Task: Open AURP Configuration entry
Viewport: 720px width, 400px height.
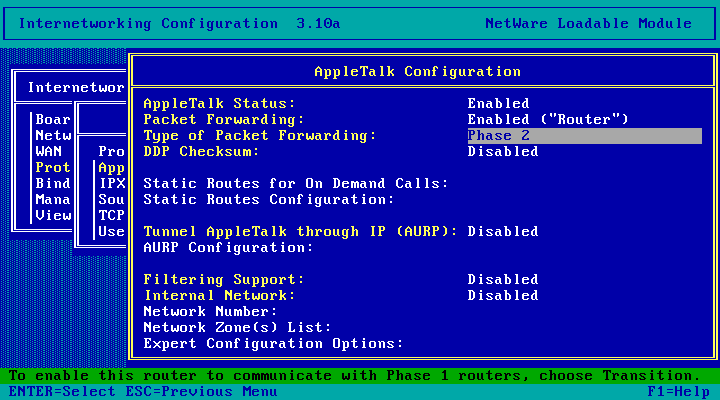Action: pyautogui.click(x=228, y=248)
